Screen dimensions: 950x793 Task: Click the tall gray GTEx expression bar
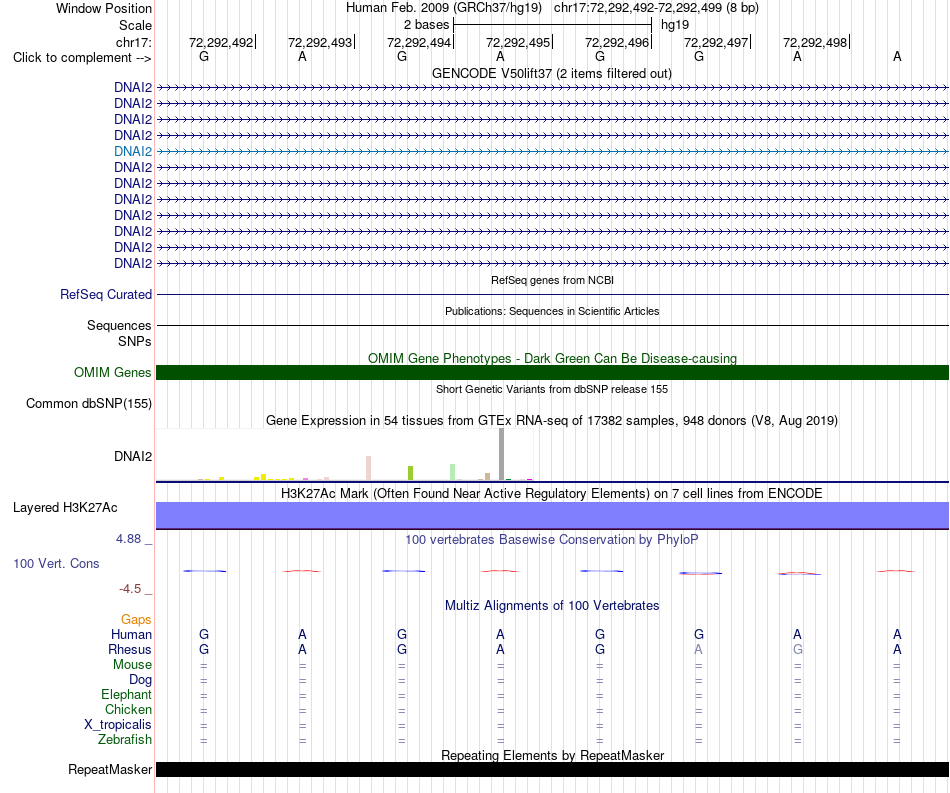(501, 454)
